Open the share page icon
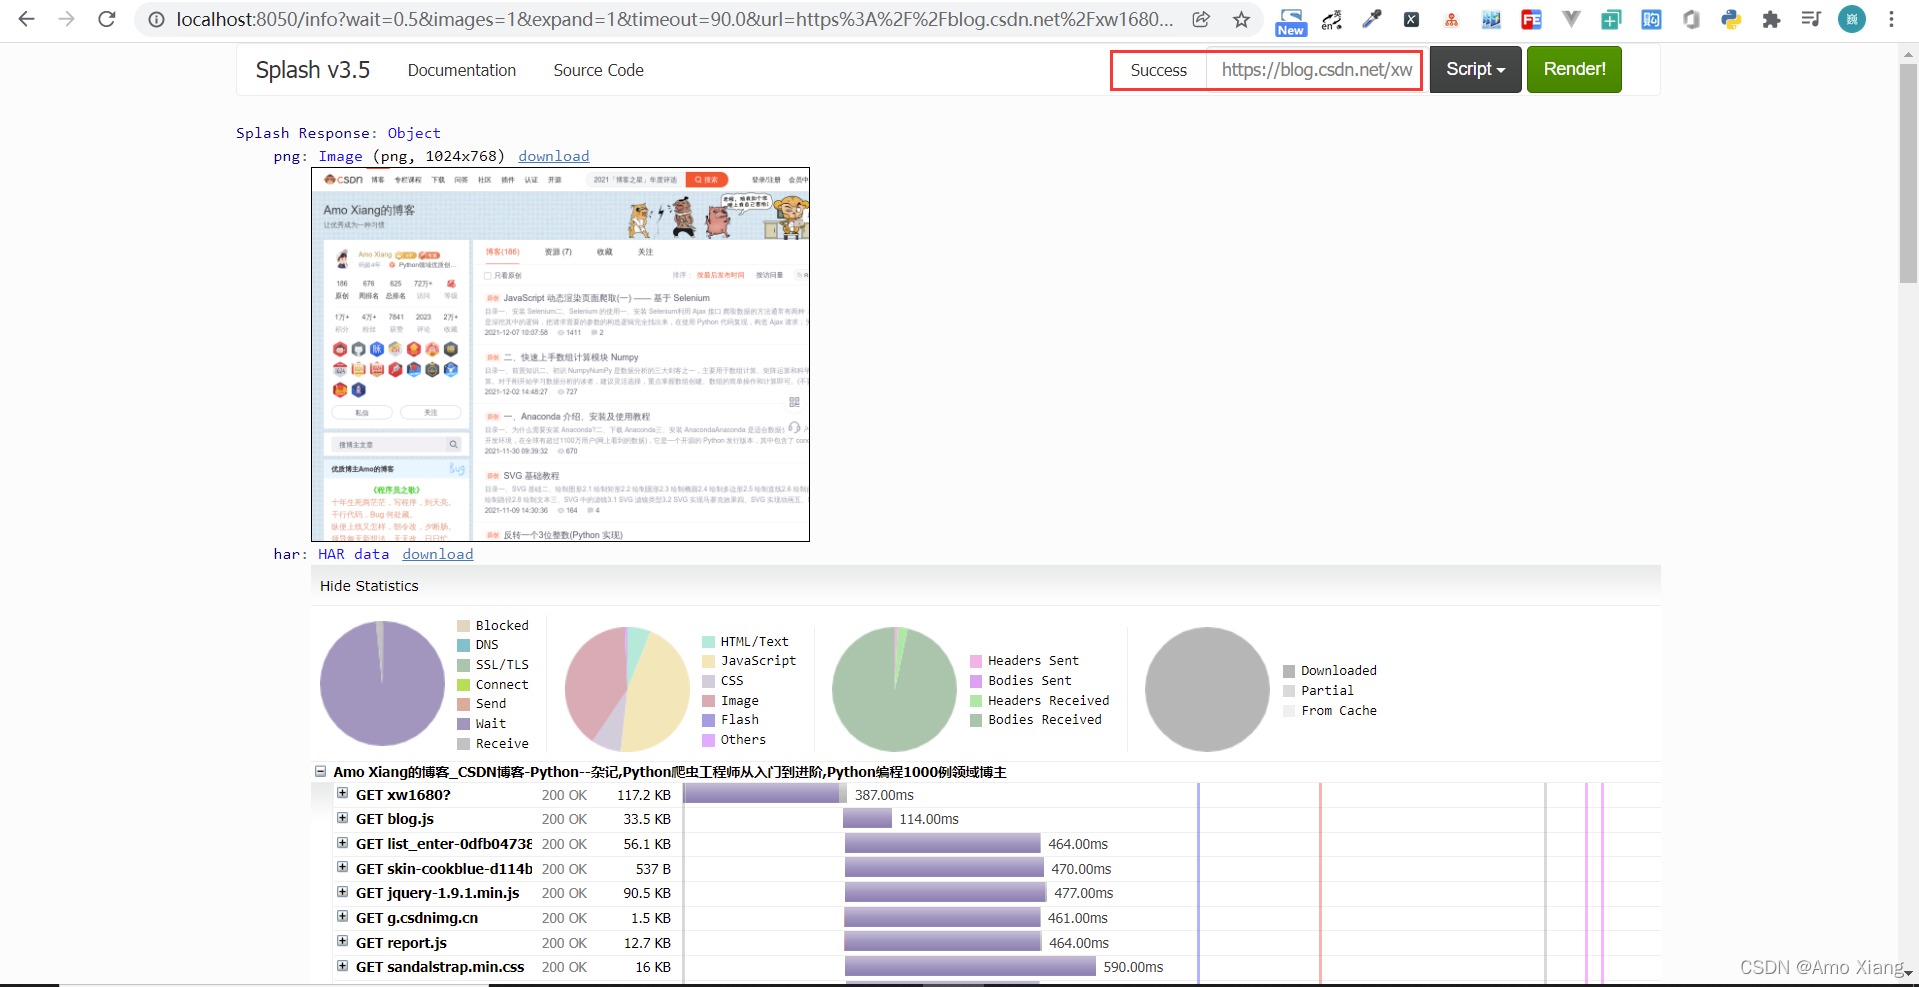Image resolution: width=1919 pixels, height=987 pixels. (1201, 19)
